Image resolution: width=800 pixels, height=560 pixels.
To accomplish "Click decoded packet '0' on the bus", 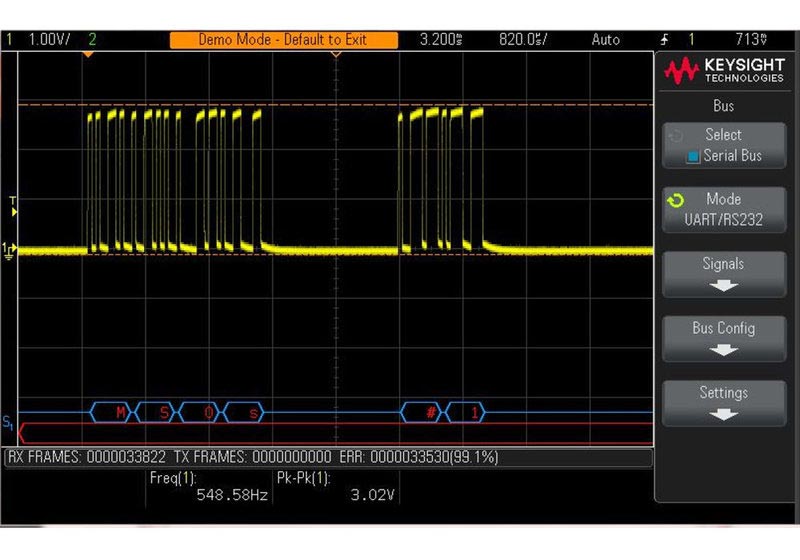I will [199, 412].
